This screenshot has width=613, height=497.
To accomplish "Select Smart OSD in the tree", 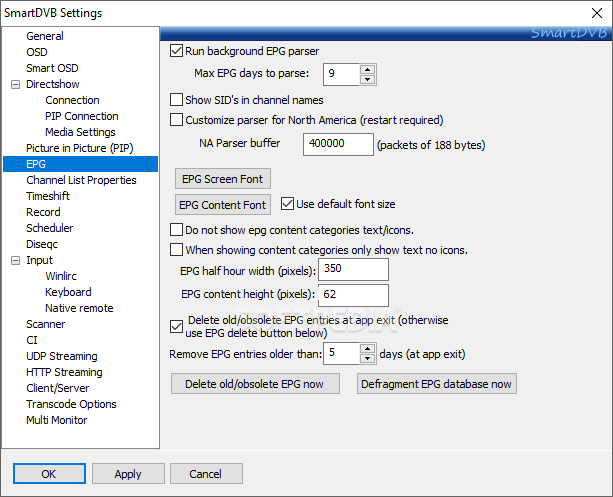I will coord(52,68).
